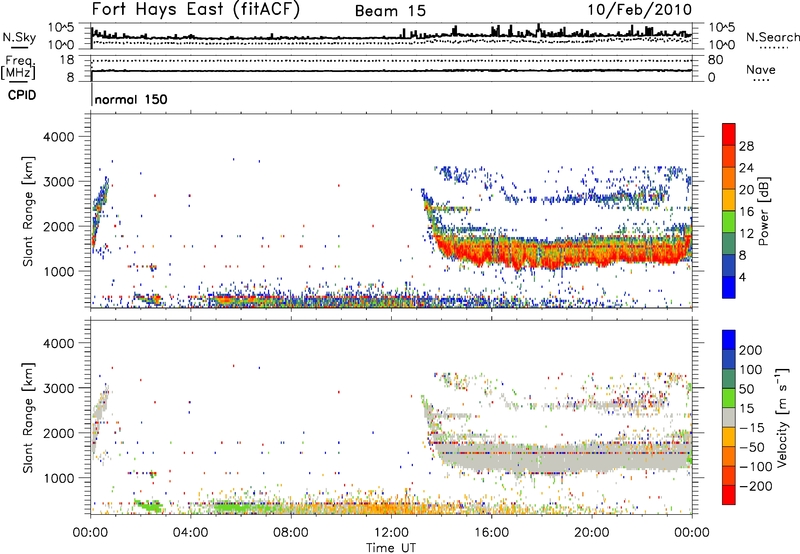
Task: Click the 'Freq. [MHz]' axis label
Action: pyautogui.click(x=18, y=68)
